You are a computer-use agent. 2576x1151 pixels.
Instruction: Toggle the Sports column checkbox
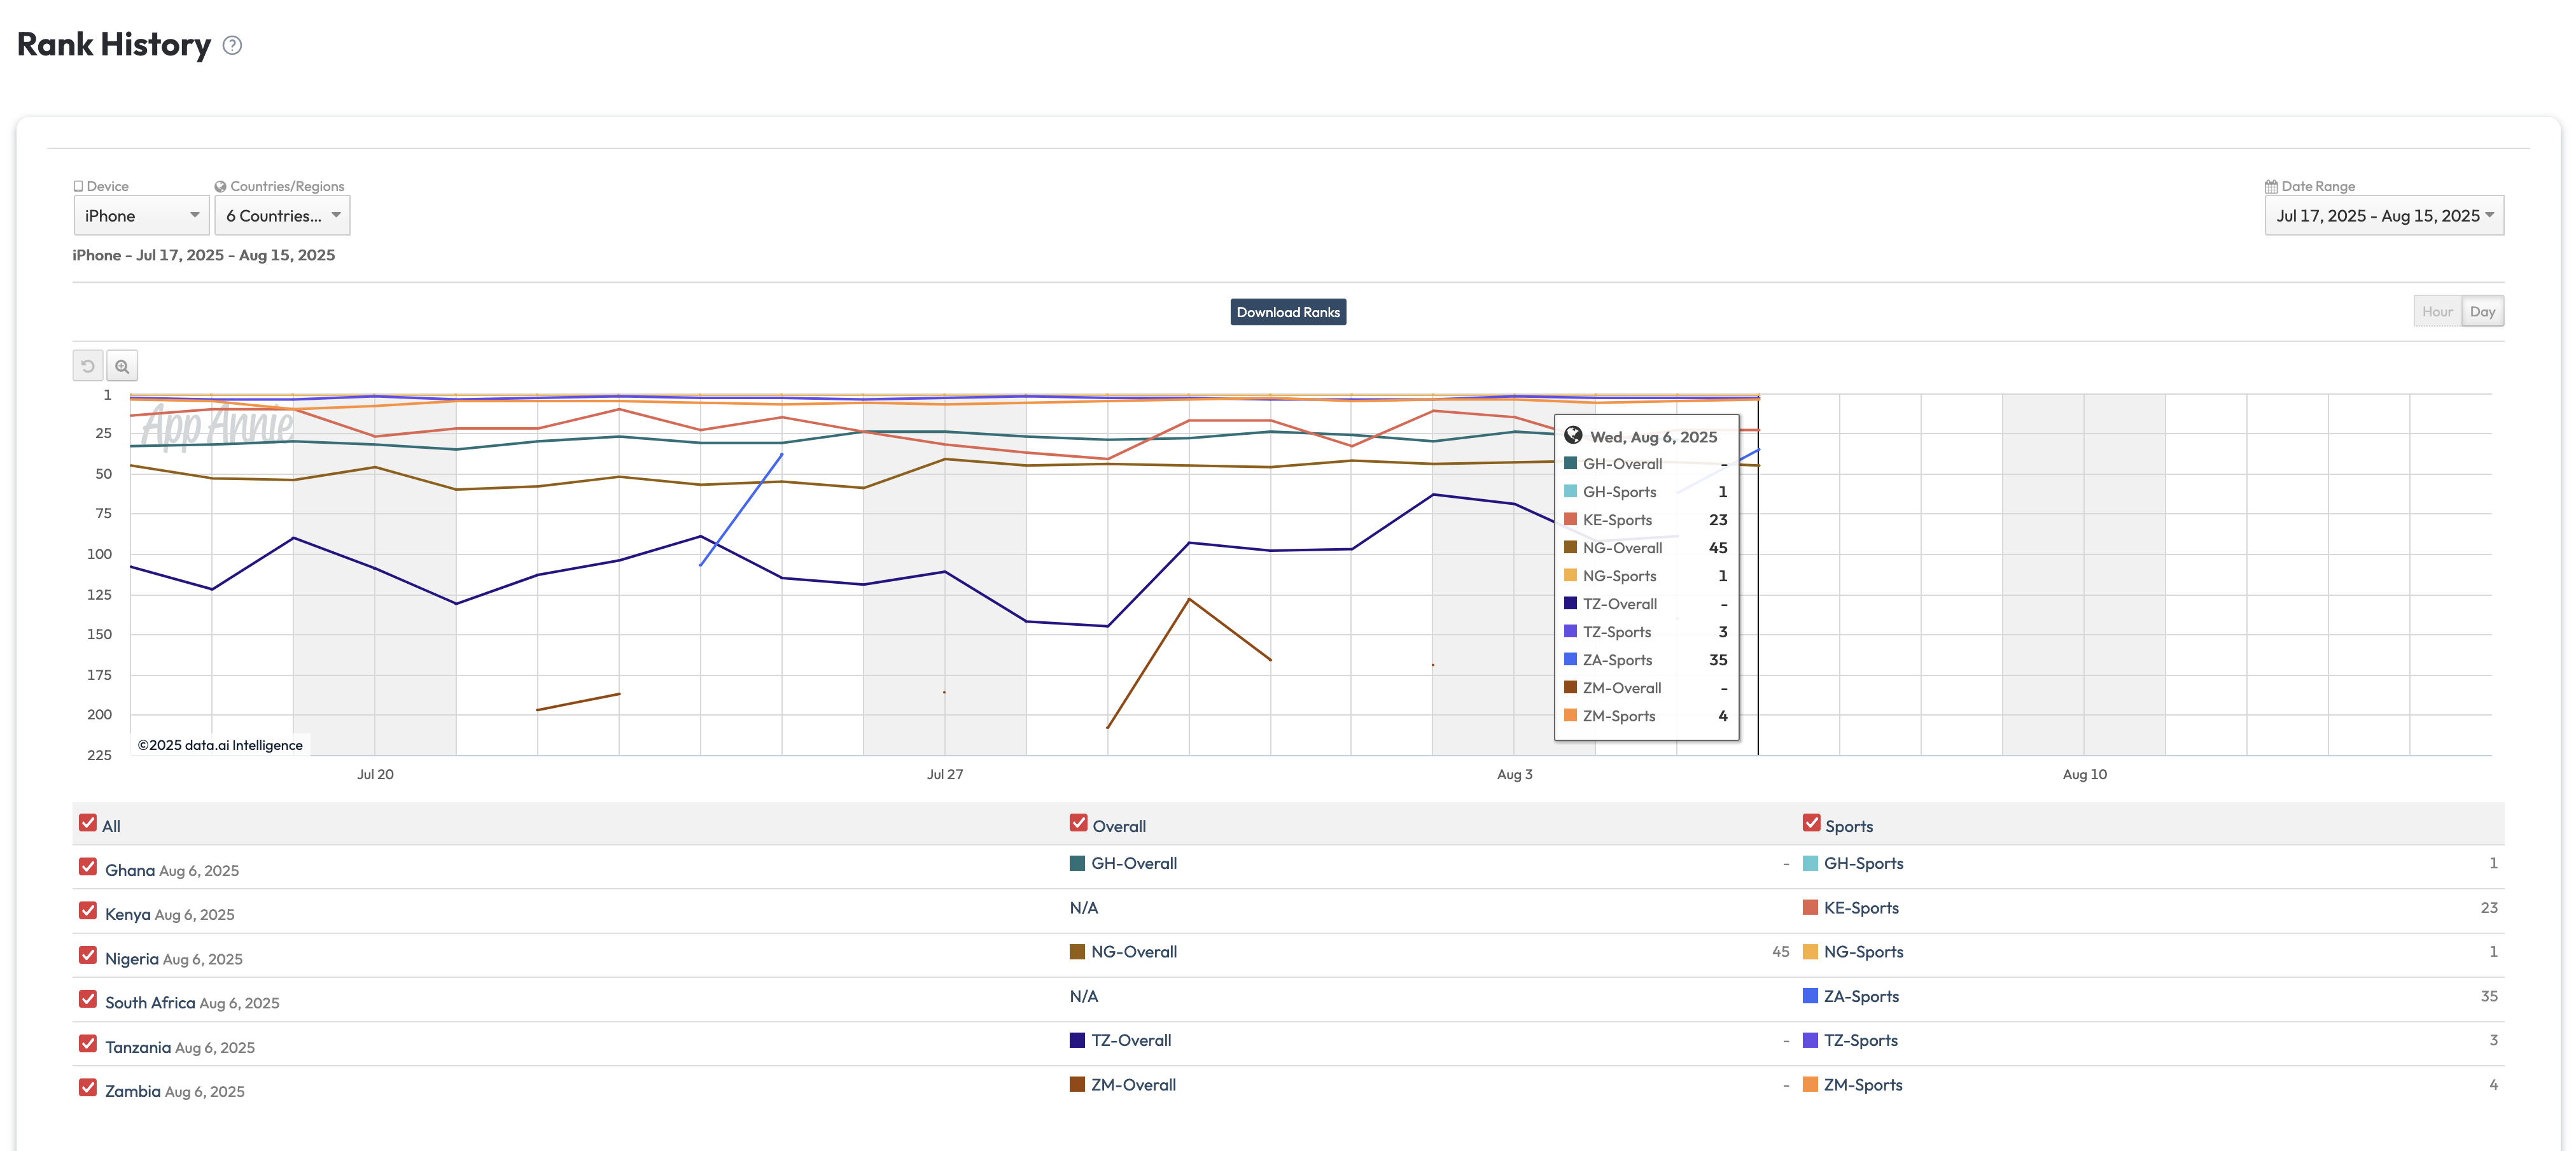[x=1811, y=823]
